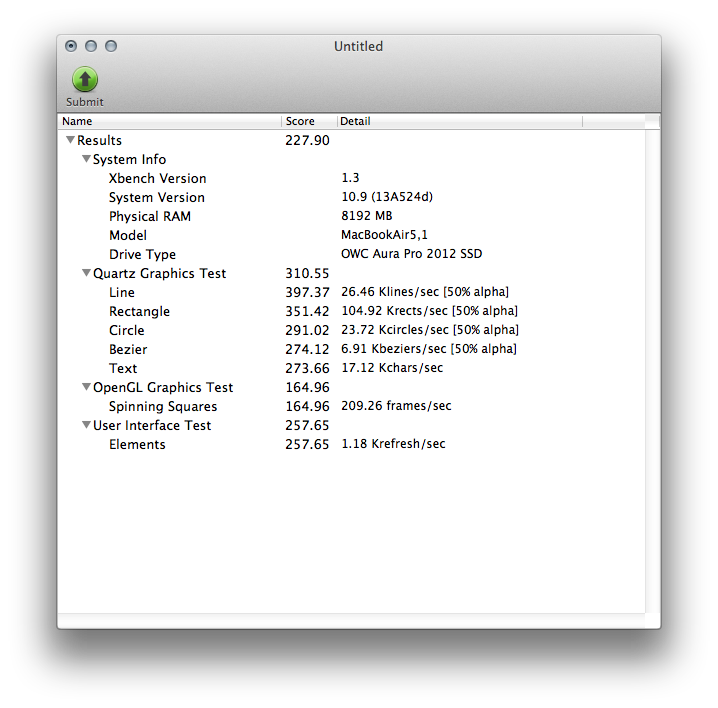Click the green Submit arrow icon
The height and width of the screenshot is (708, 718).
(85, 80)
